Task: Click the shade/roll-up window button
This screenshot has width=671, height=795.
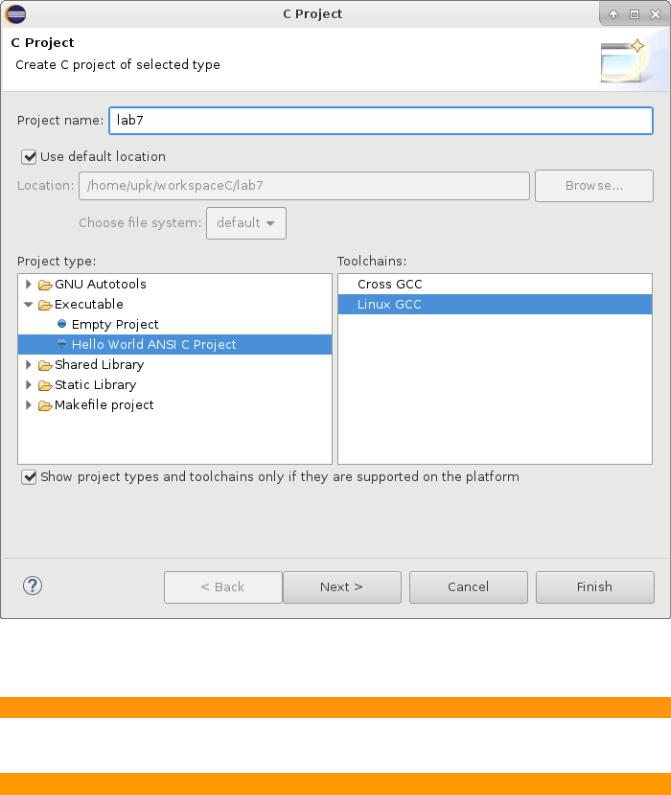Action: [x=613, y=14]
